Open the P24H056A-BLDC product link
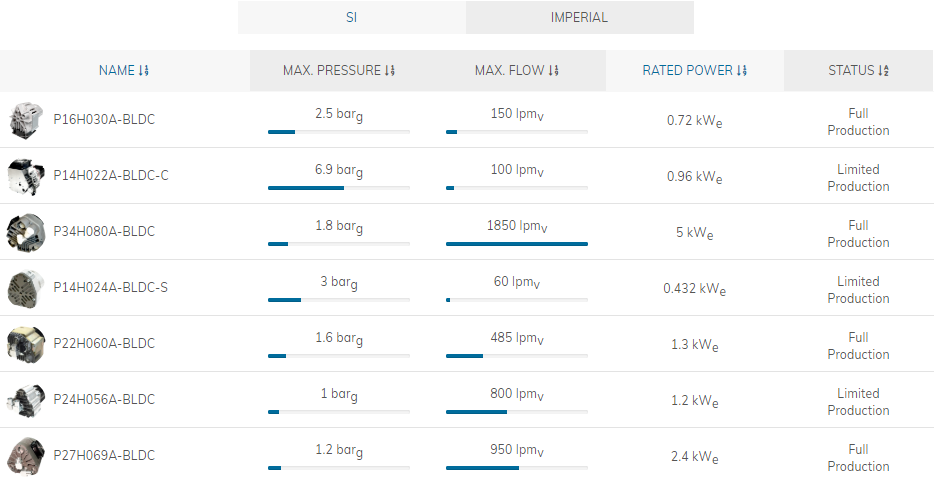 pos(104,399)
